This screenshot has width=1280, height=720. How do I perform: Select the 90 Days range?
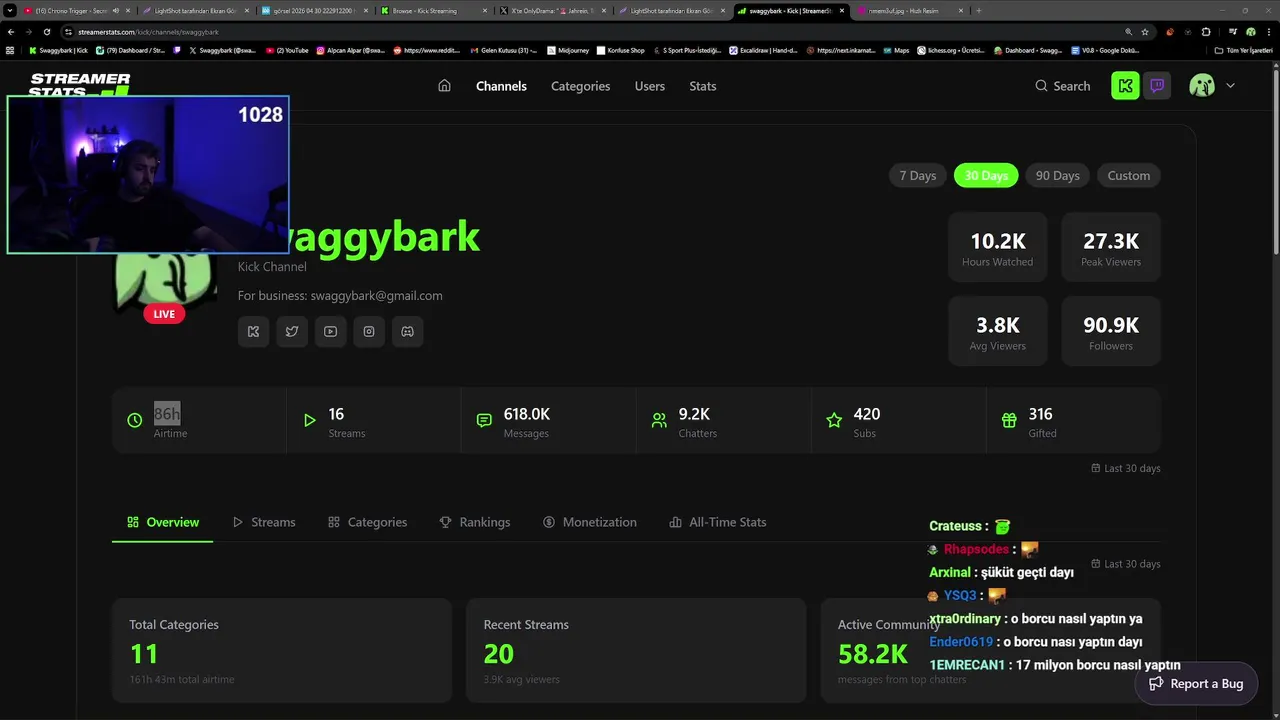(x=1057, y=176)
